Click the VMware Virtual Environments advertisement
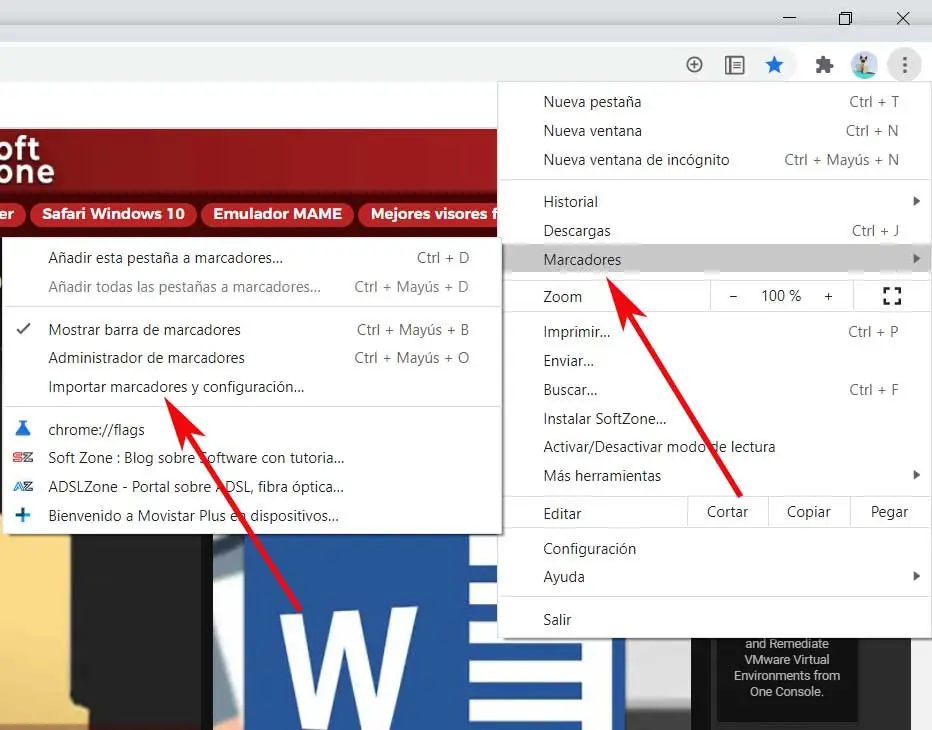932x730 pixels. point(786,678)
